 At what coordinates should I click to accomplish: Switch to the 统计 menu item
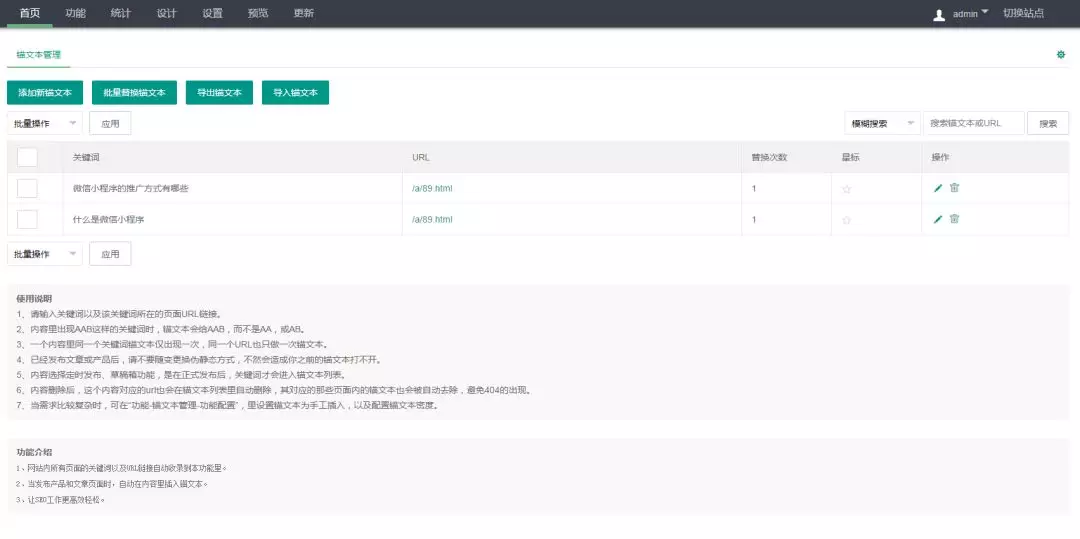pyautogui.click(x=120, y=13)
